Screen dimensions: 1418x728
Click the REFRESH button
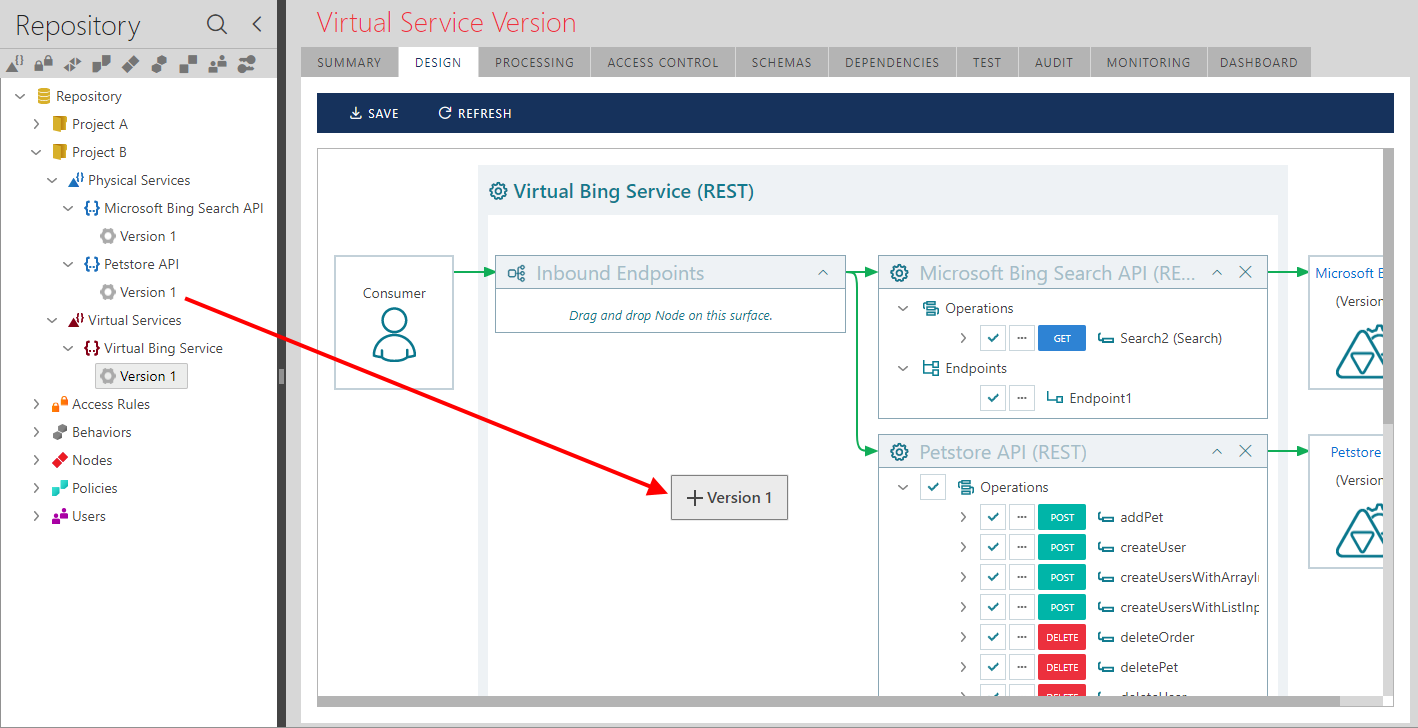click(x=475, y=113)
